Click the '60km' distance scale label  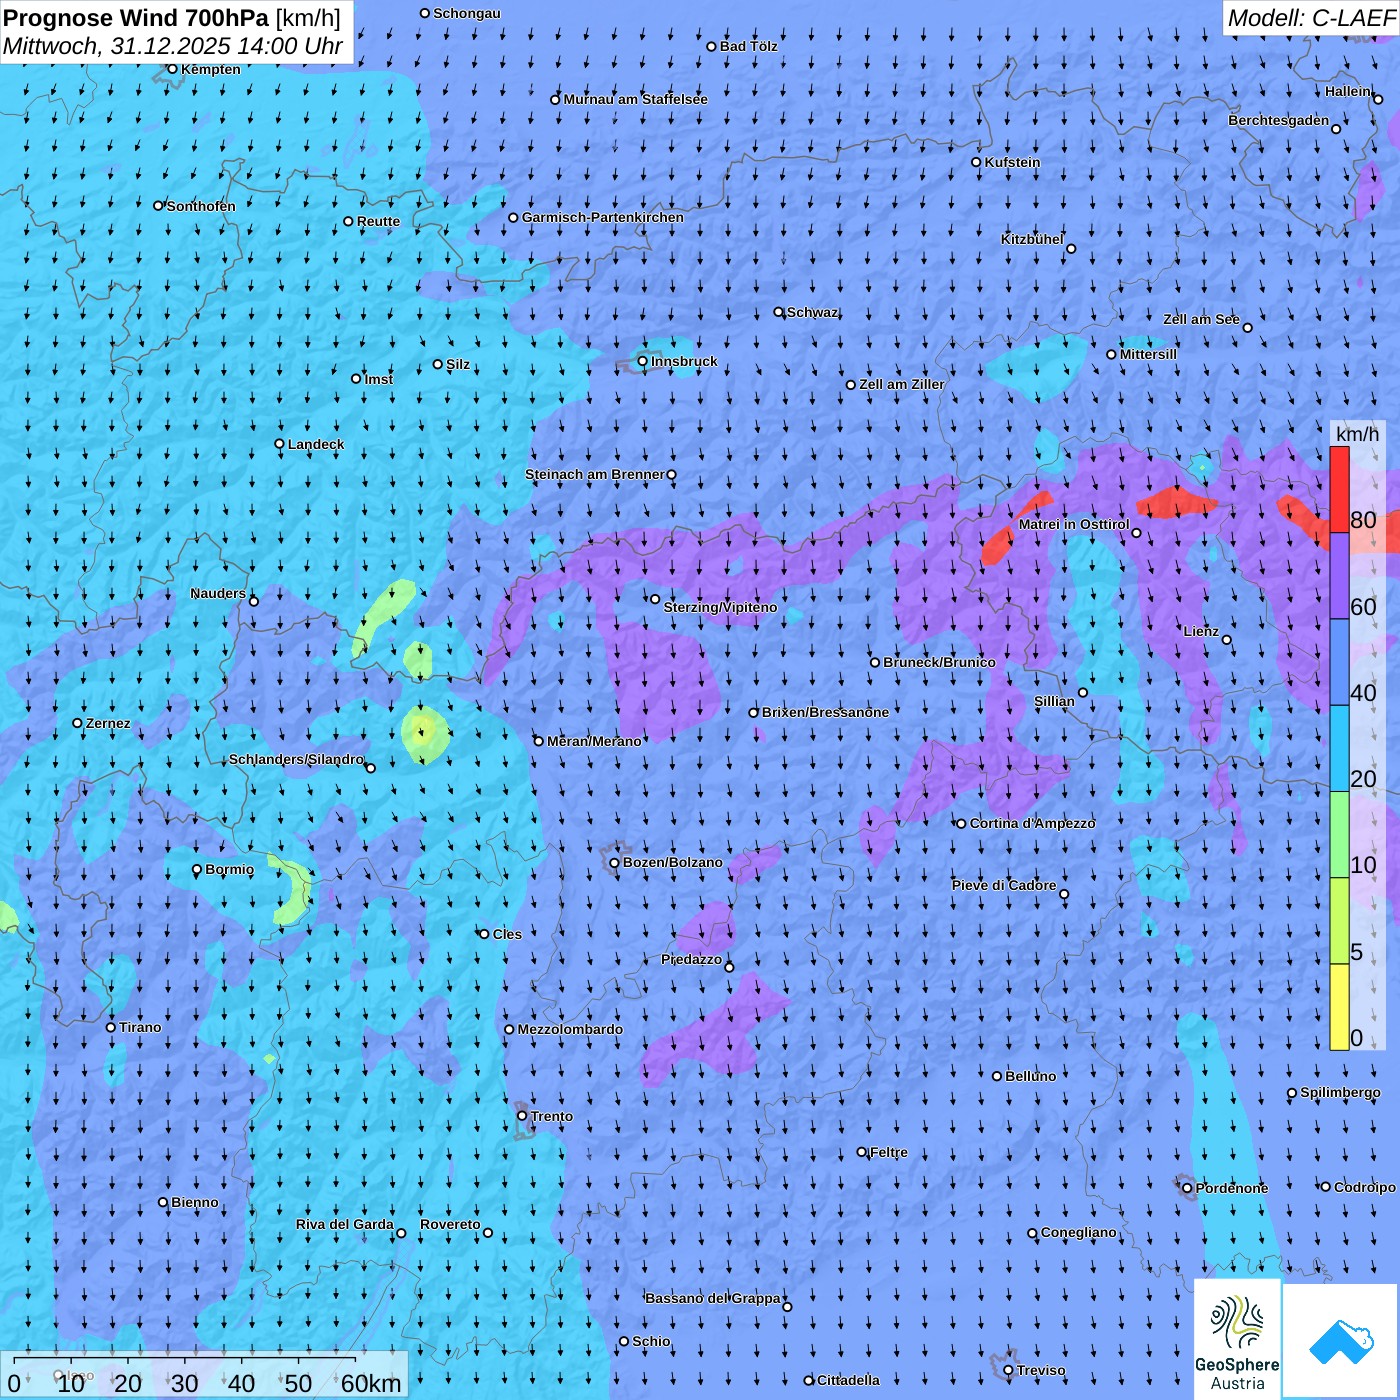pos(371,1383)
